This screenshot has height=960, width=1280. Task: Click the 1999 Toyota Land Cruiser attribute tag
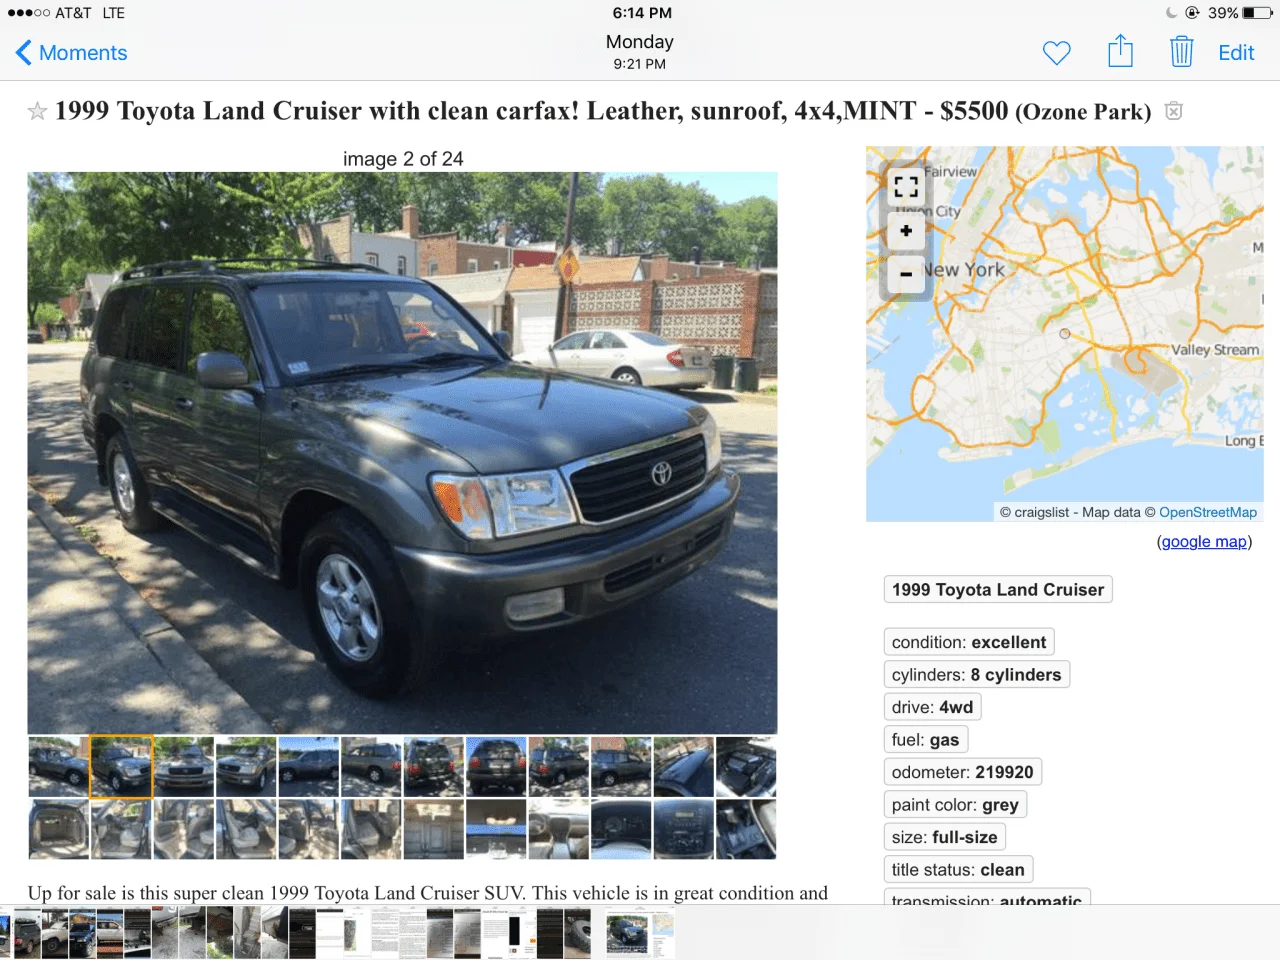click(998, 590)
